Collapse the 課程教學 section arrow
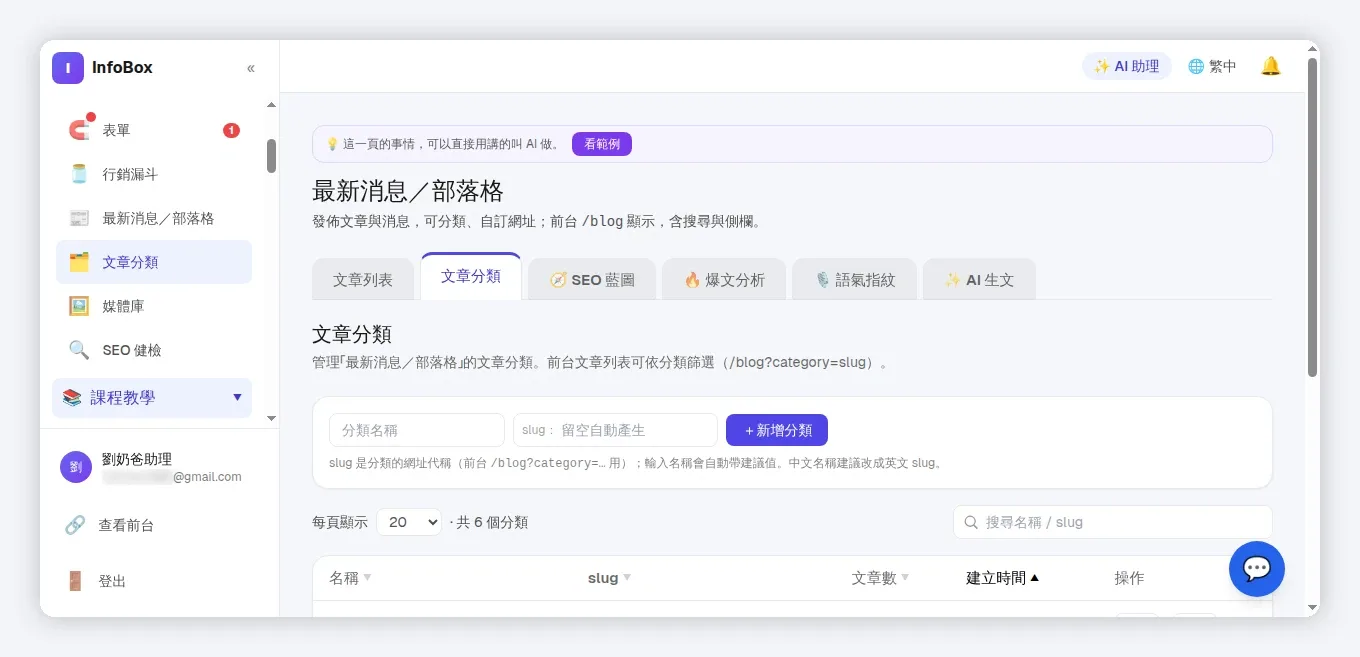The width and height of the screenshot is (1360, 657). click(237, 397)
